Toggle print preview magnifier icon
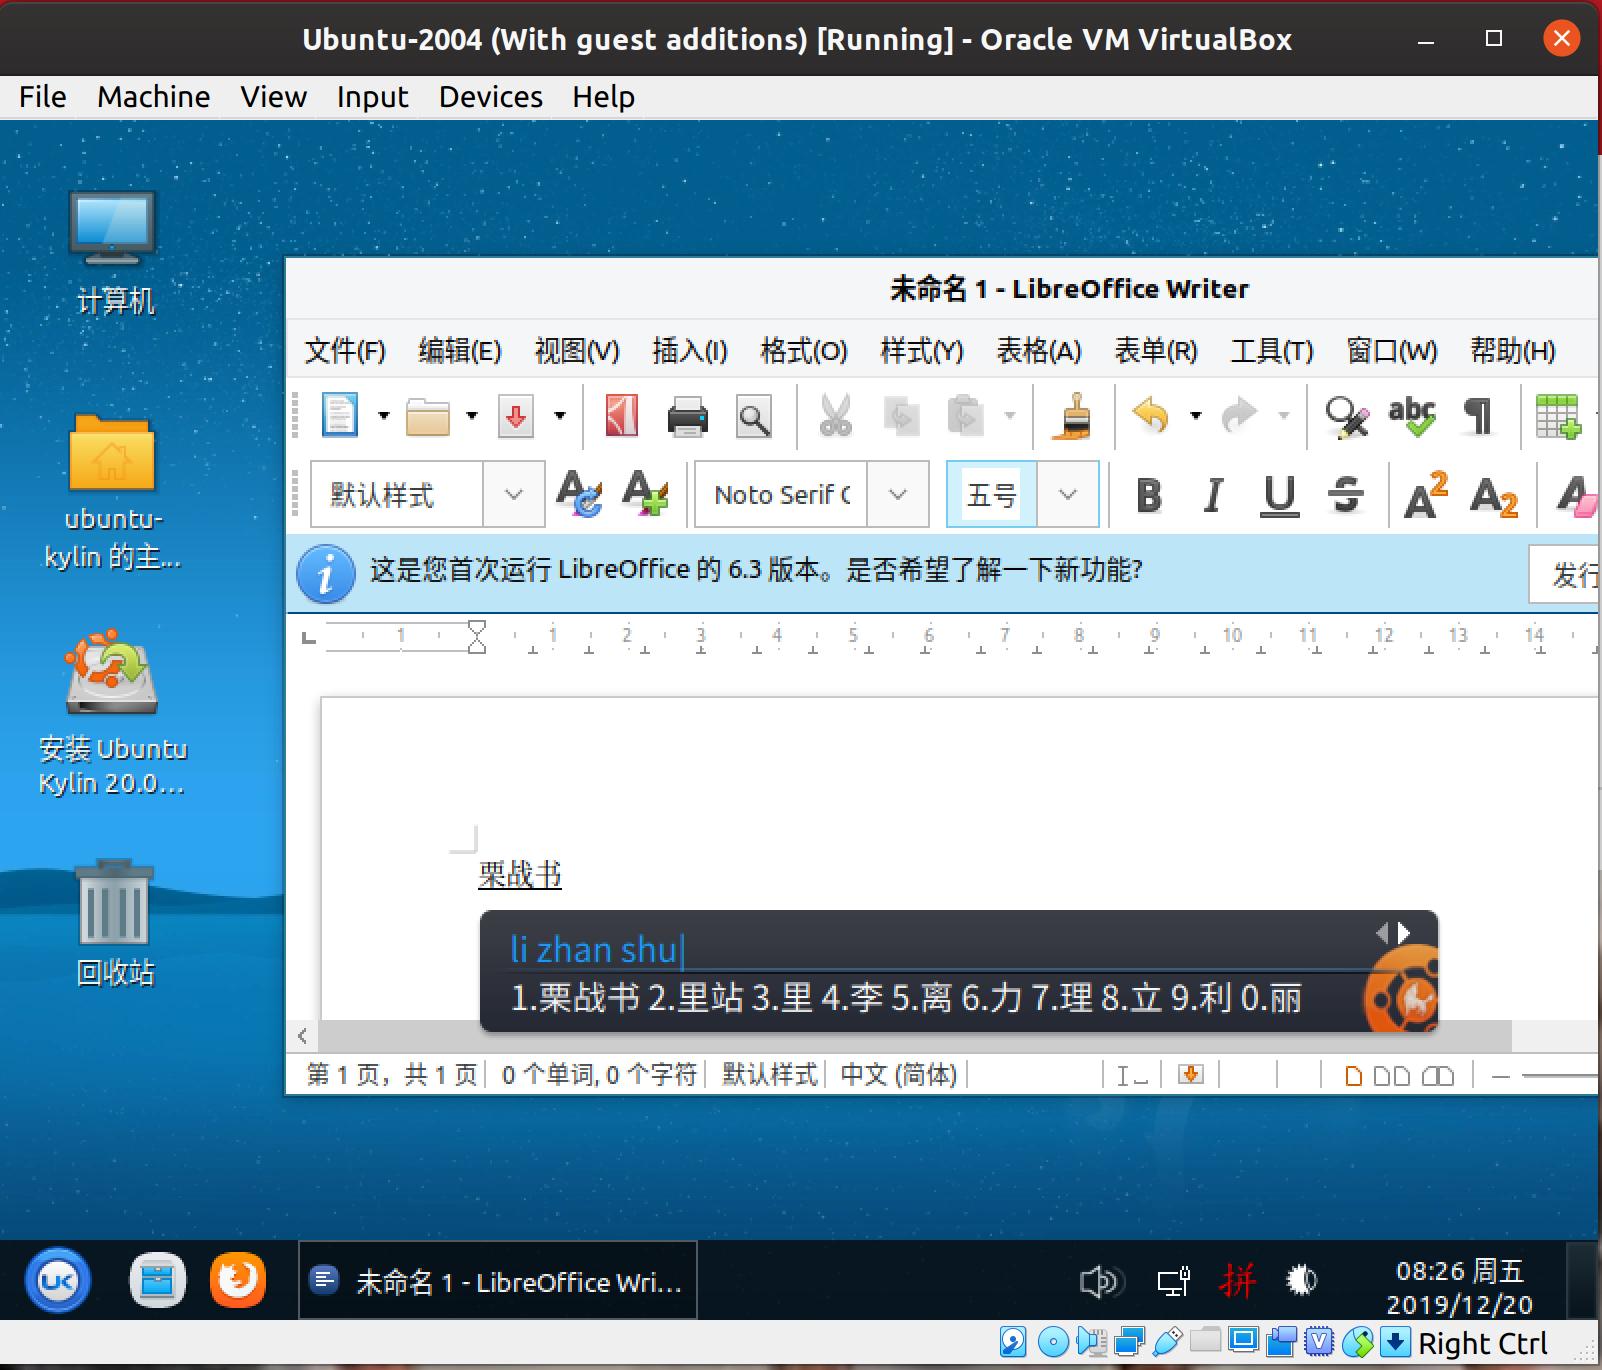The width and height of the screenshot is (1602, 1370). tap(753, 416)
